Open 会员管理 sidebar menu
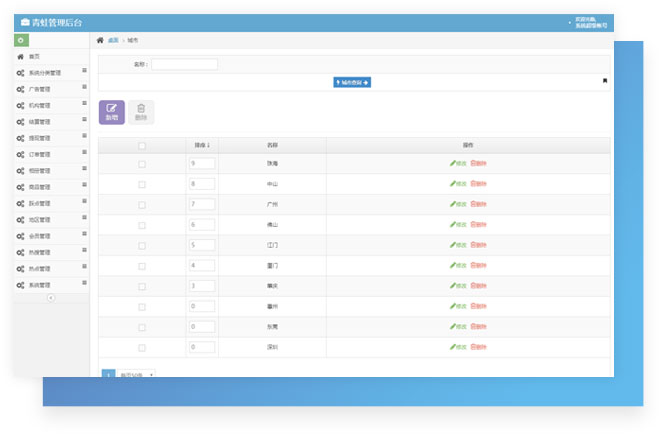 tap(52, 236)
